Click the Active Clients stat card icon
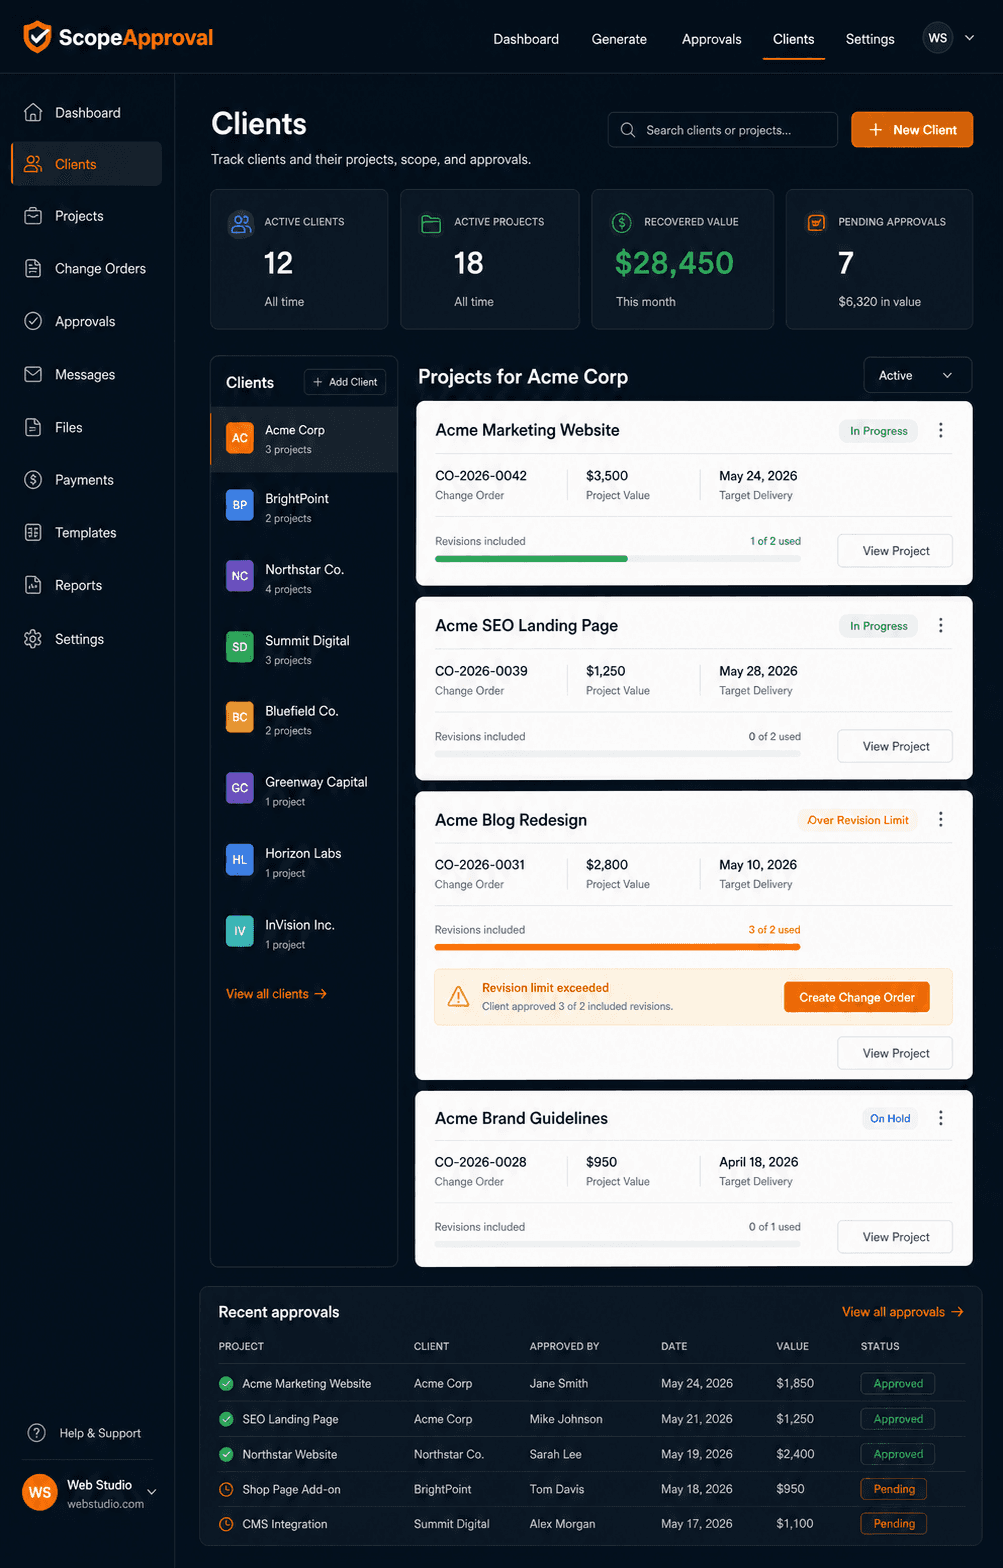Screen dimensions: 1003x1568 click(x=241, y=223)
